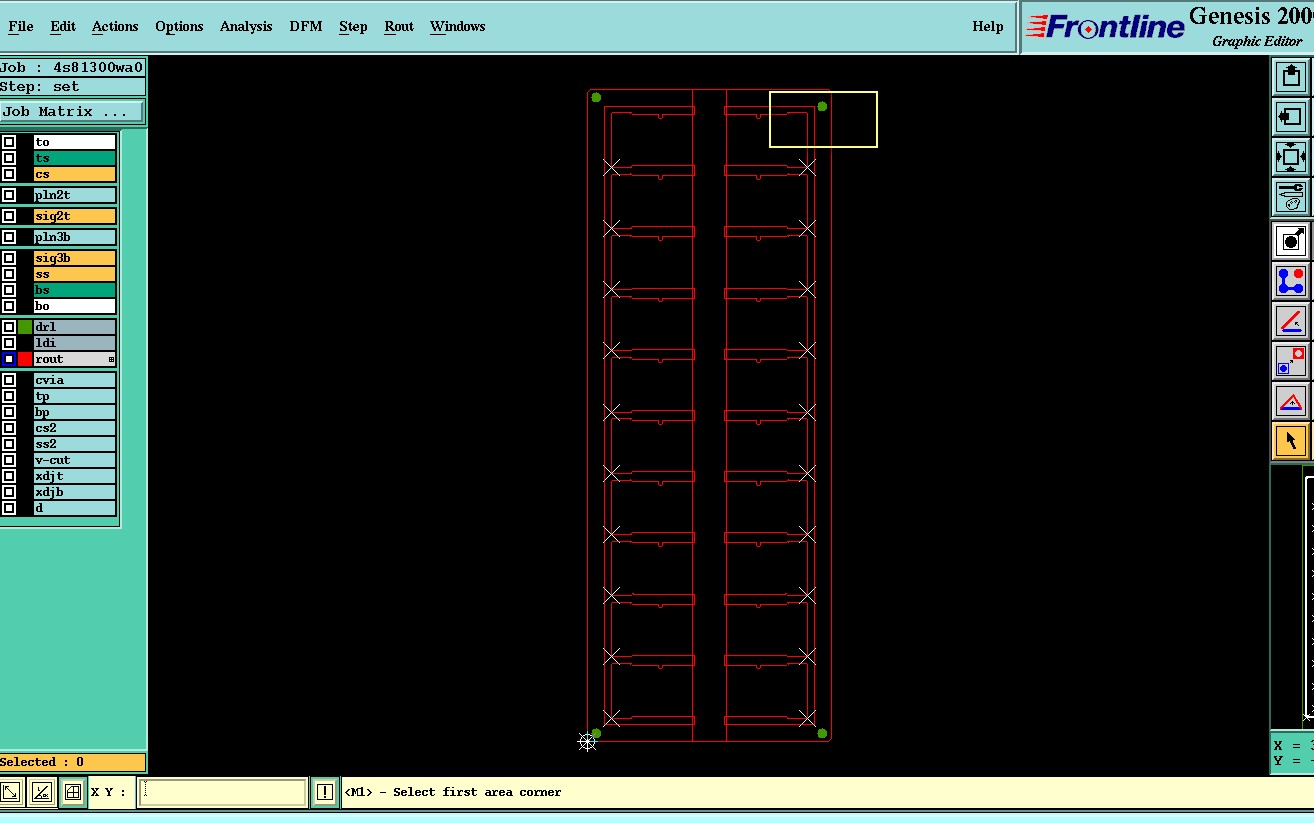Toggle the checkbox for layer pln2t
The width and height of the screenshot is (1314, 823).
(x=9, y=195)
